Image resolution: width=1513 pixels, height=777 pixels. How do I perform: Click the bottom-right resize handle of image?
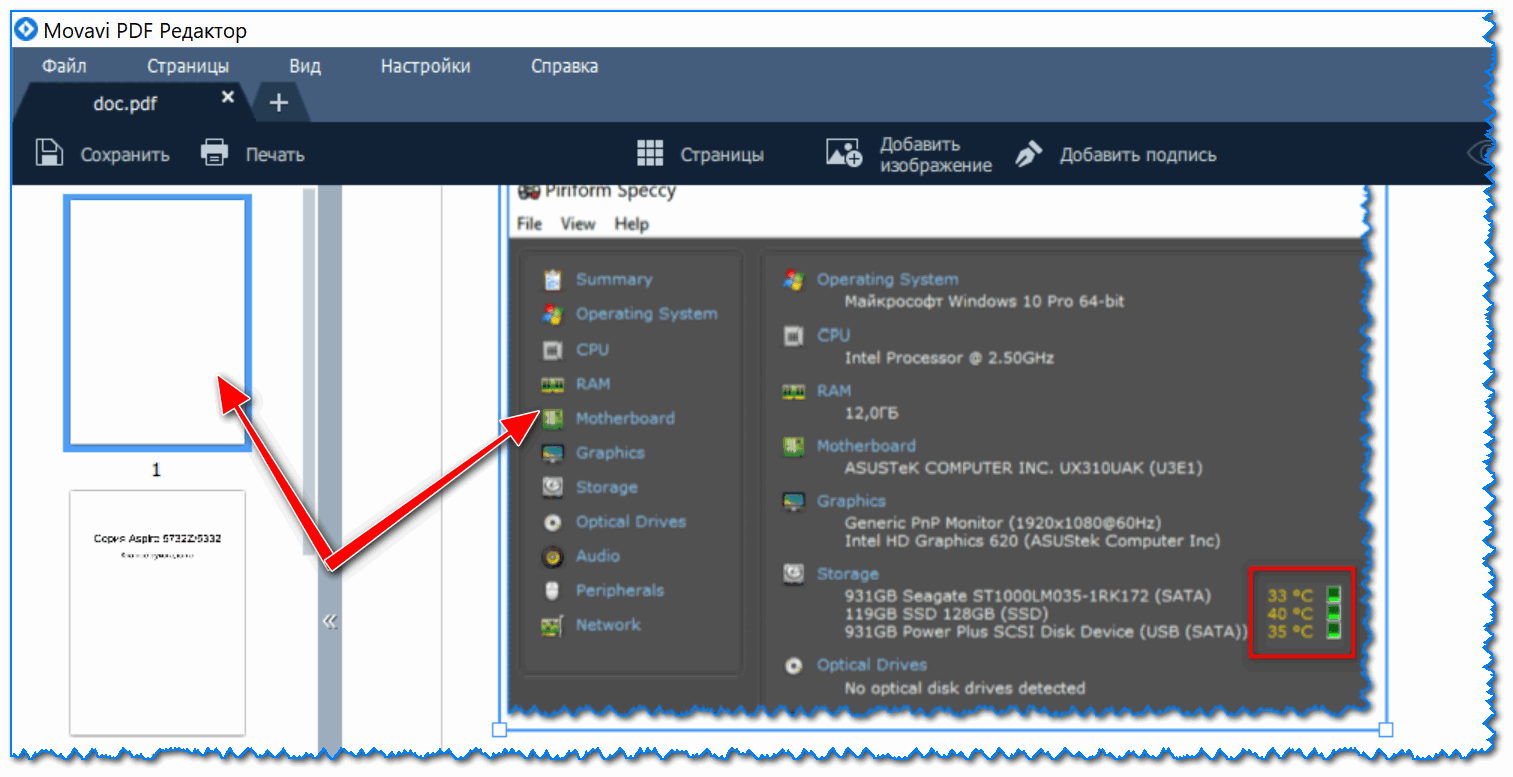1386,730
